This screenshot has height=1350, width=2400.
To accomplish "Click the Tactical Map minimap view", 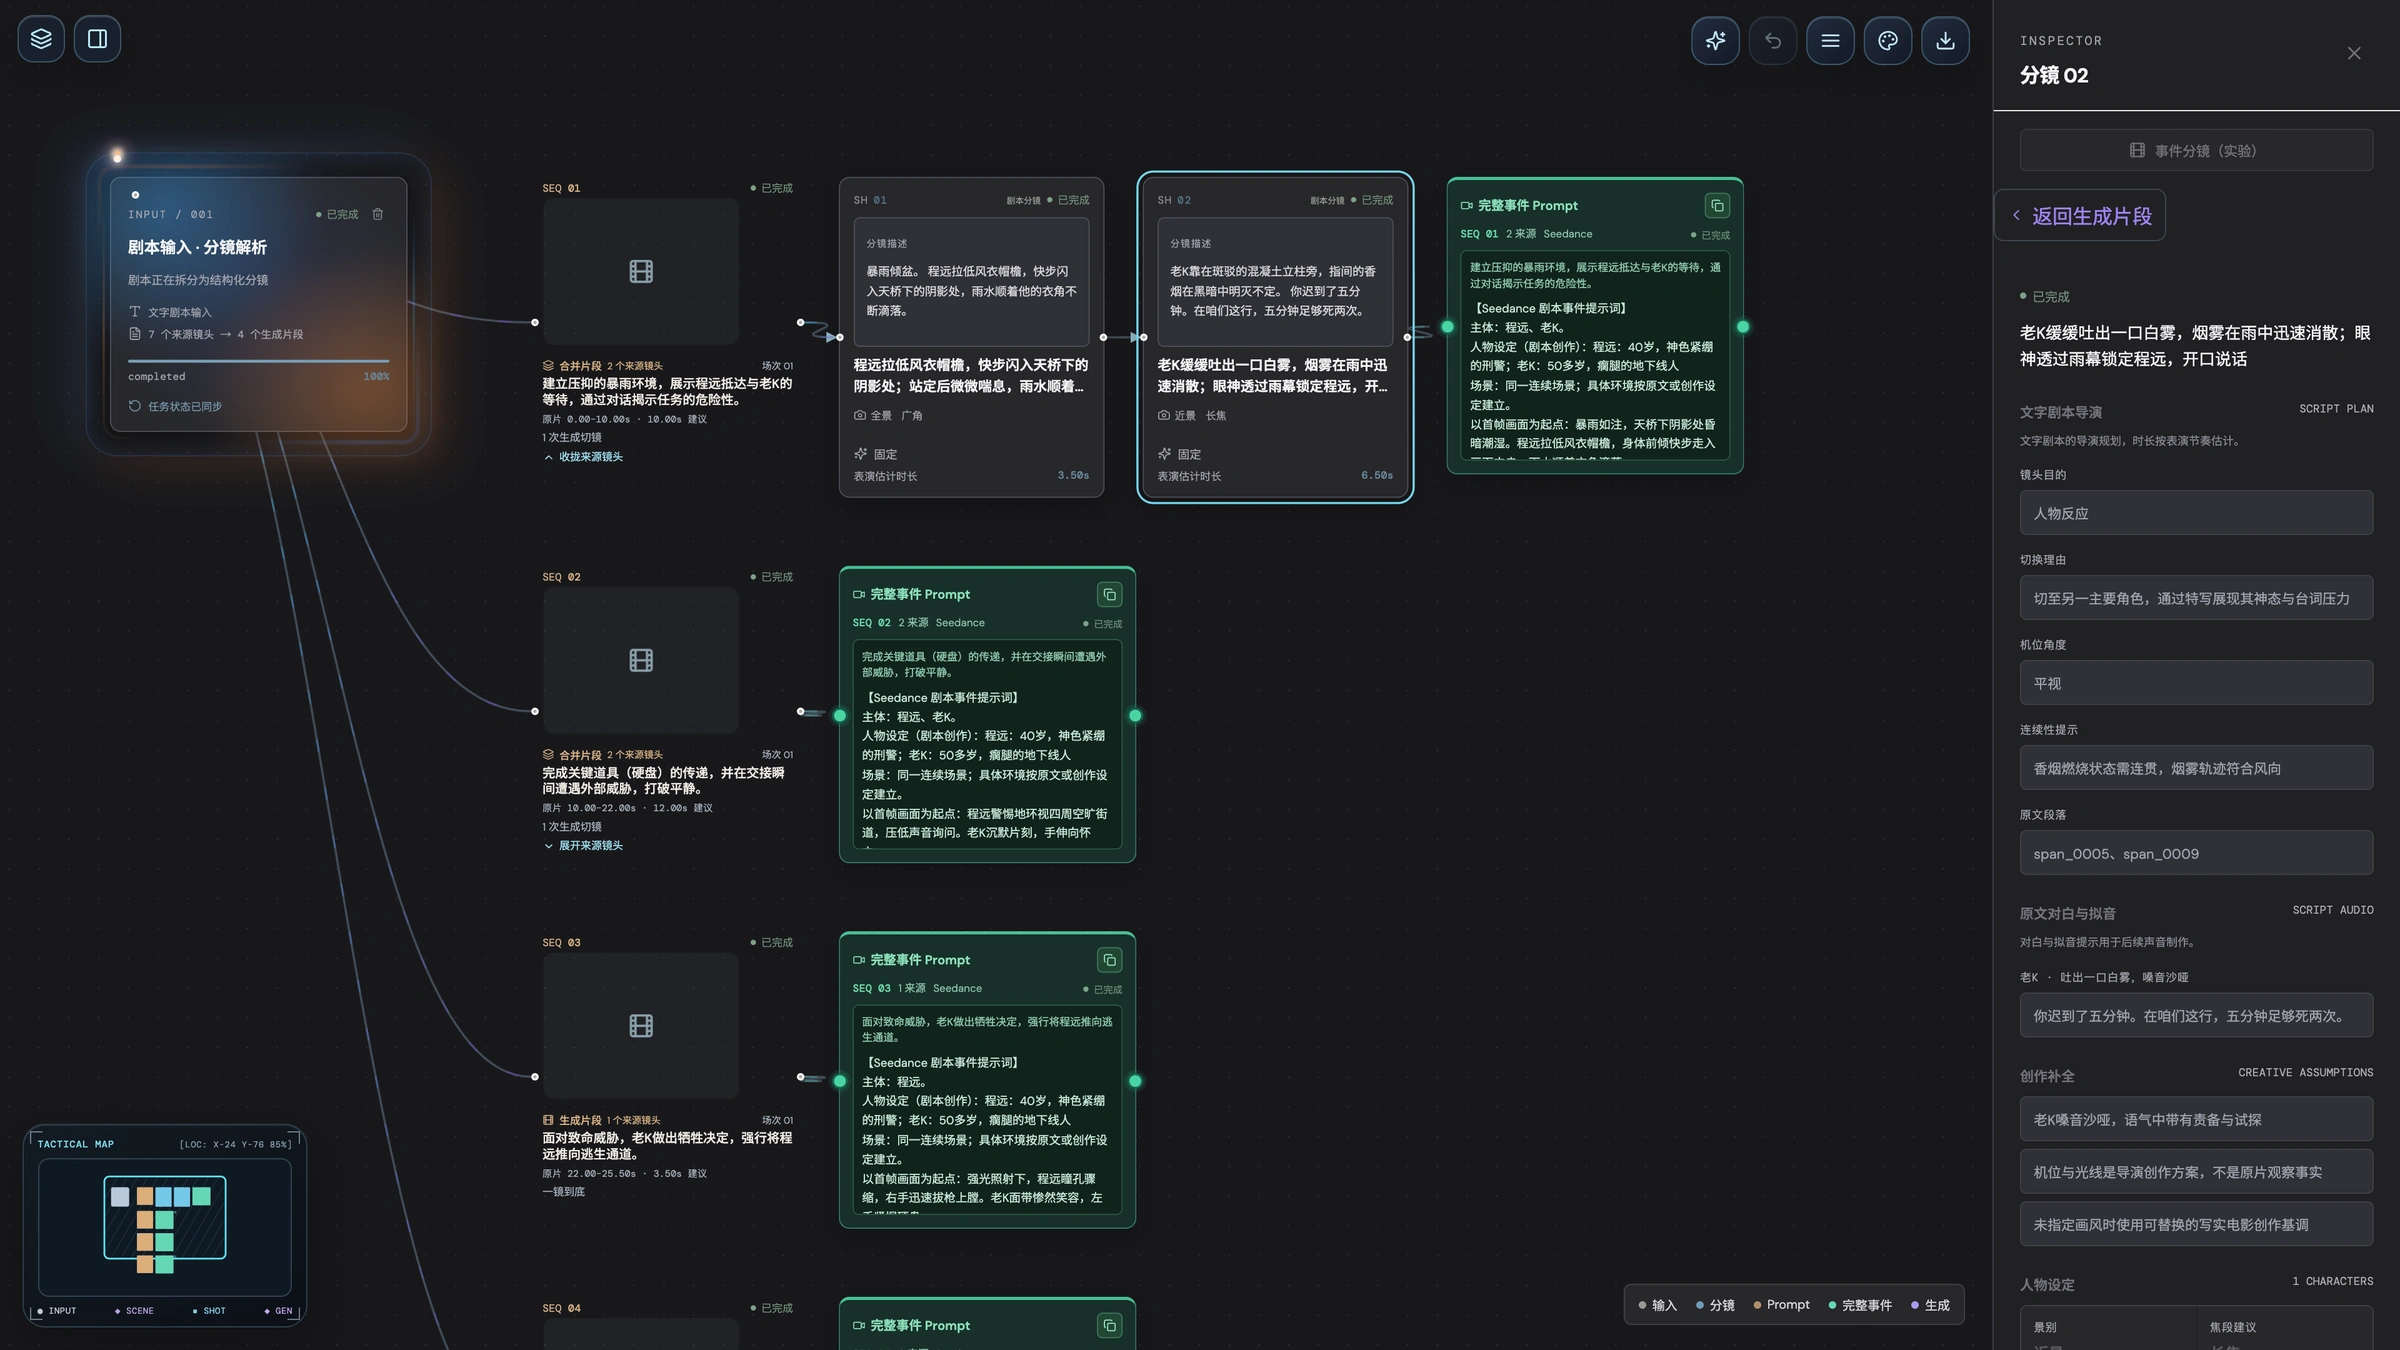I will [165, 1226].
